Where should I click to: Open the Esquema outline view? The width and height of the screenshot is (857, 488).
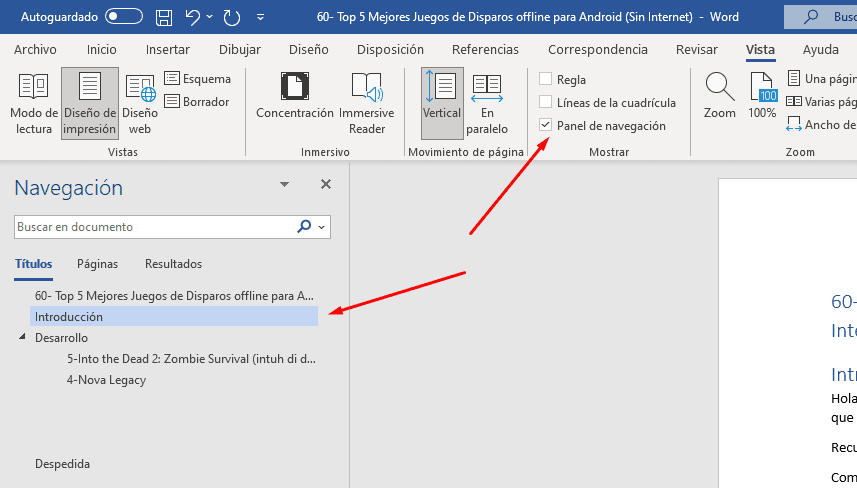197,79
